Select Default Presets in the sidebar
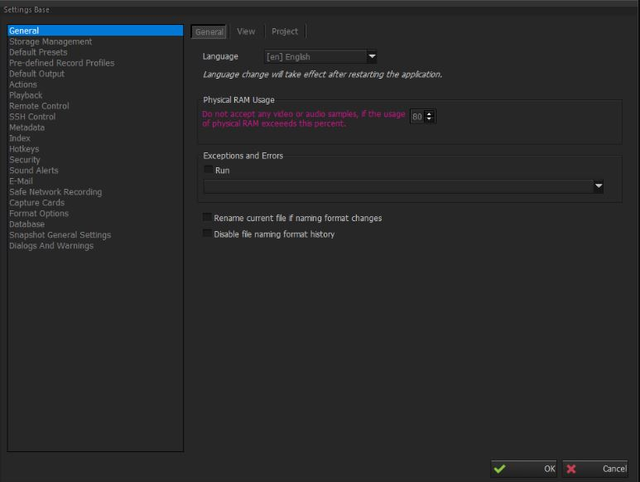The width and height of the screenshot is (640, 482). tap(38, 52)
